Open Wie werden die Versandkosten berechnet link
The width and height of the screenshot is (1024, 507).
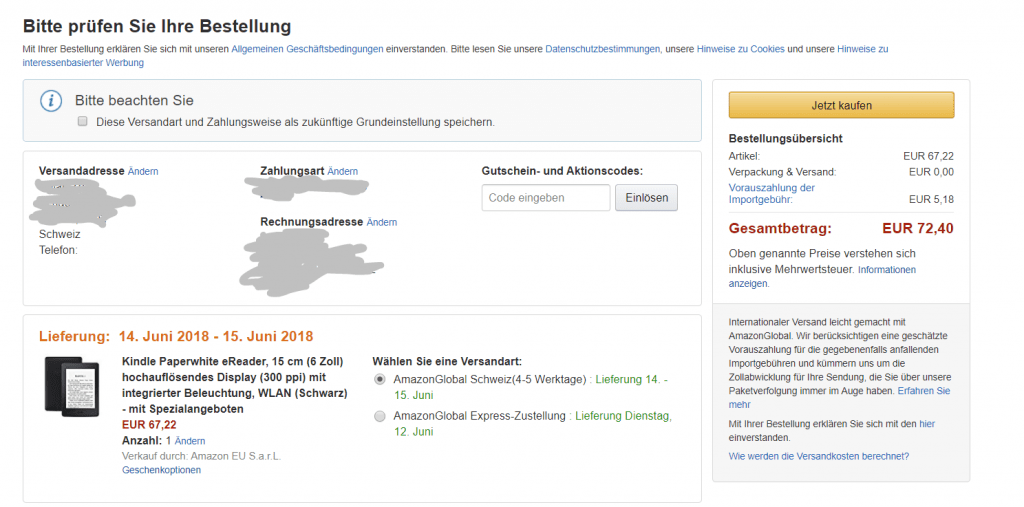(819, 456)
